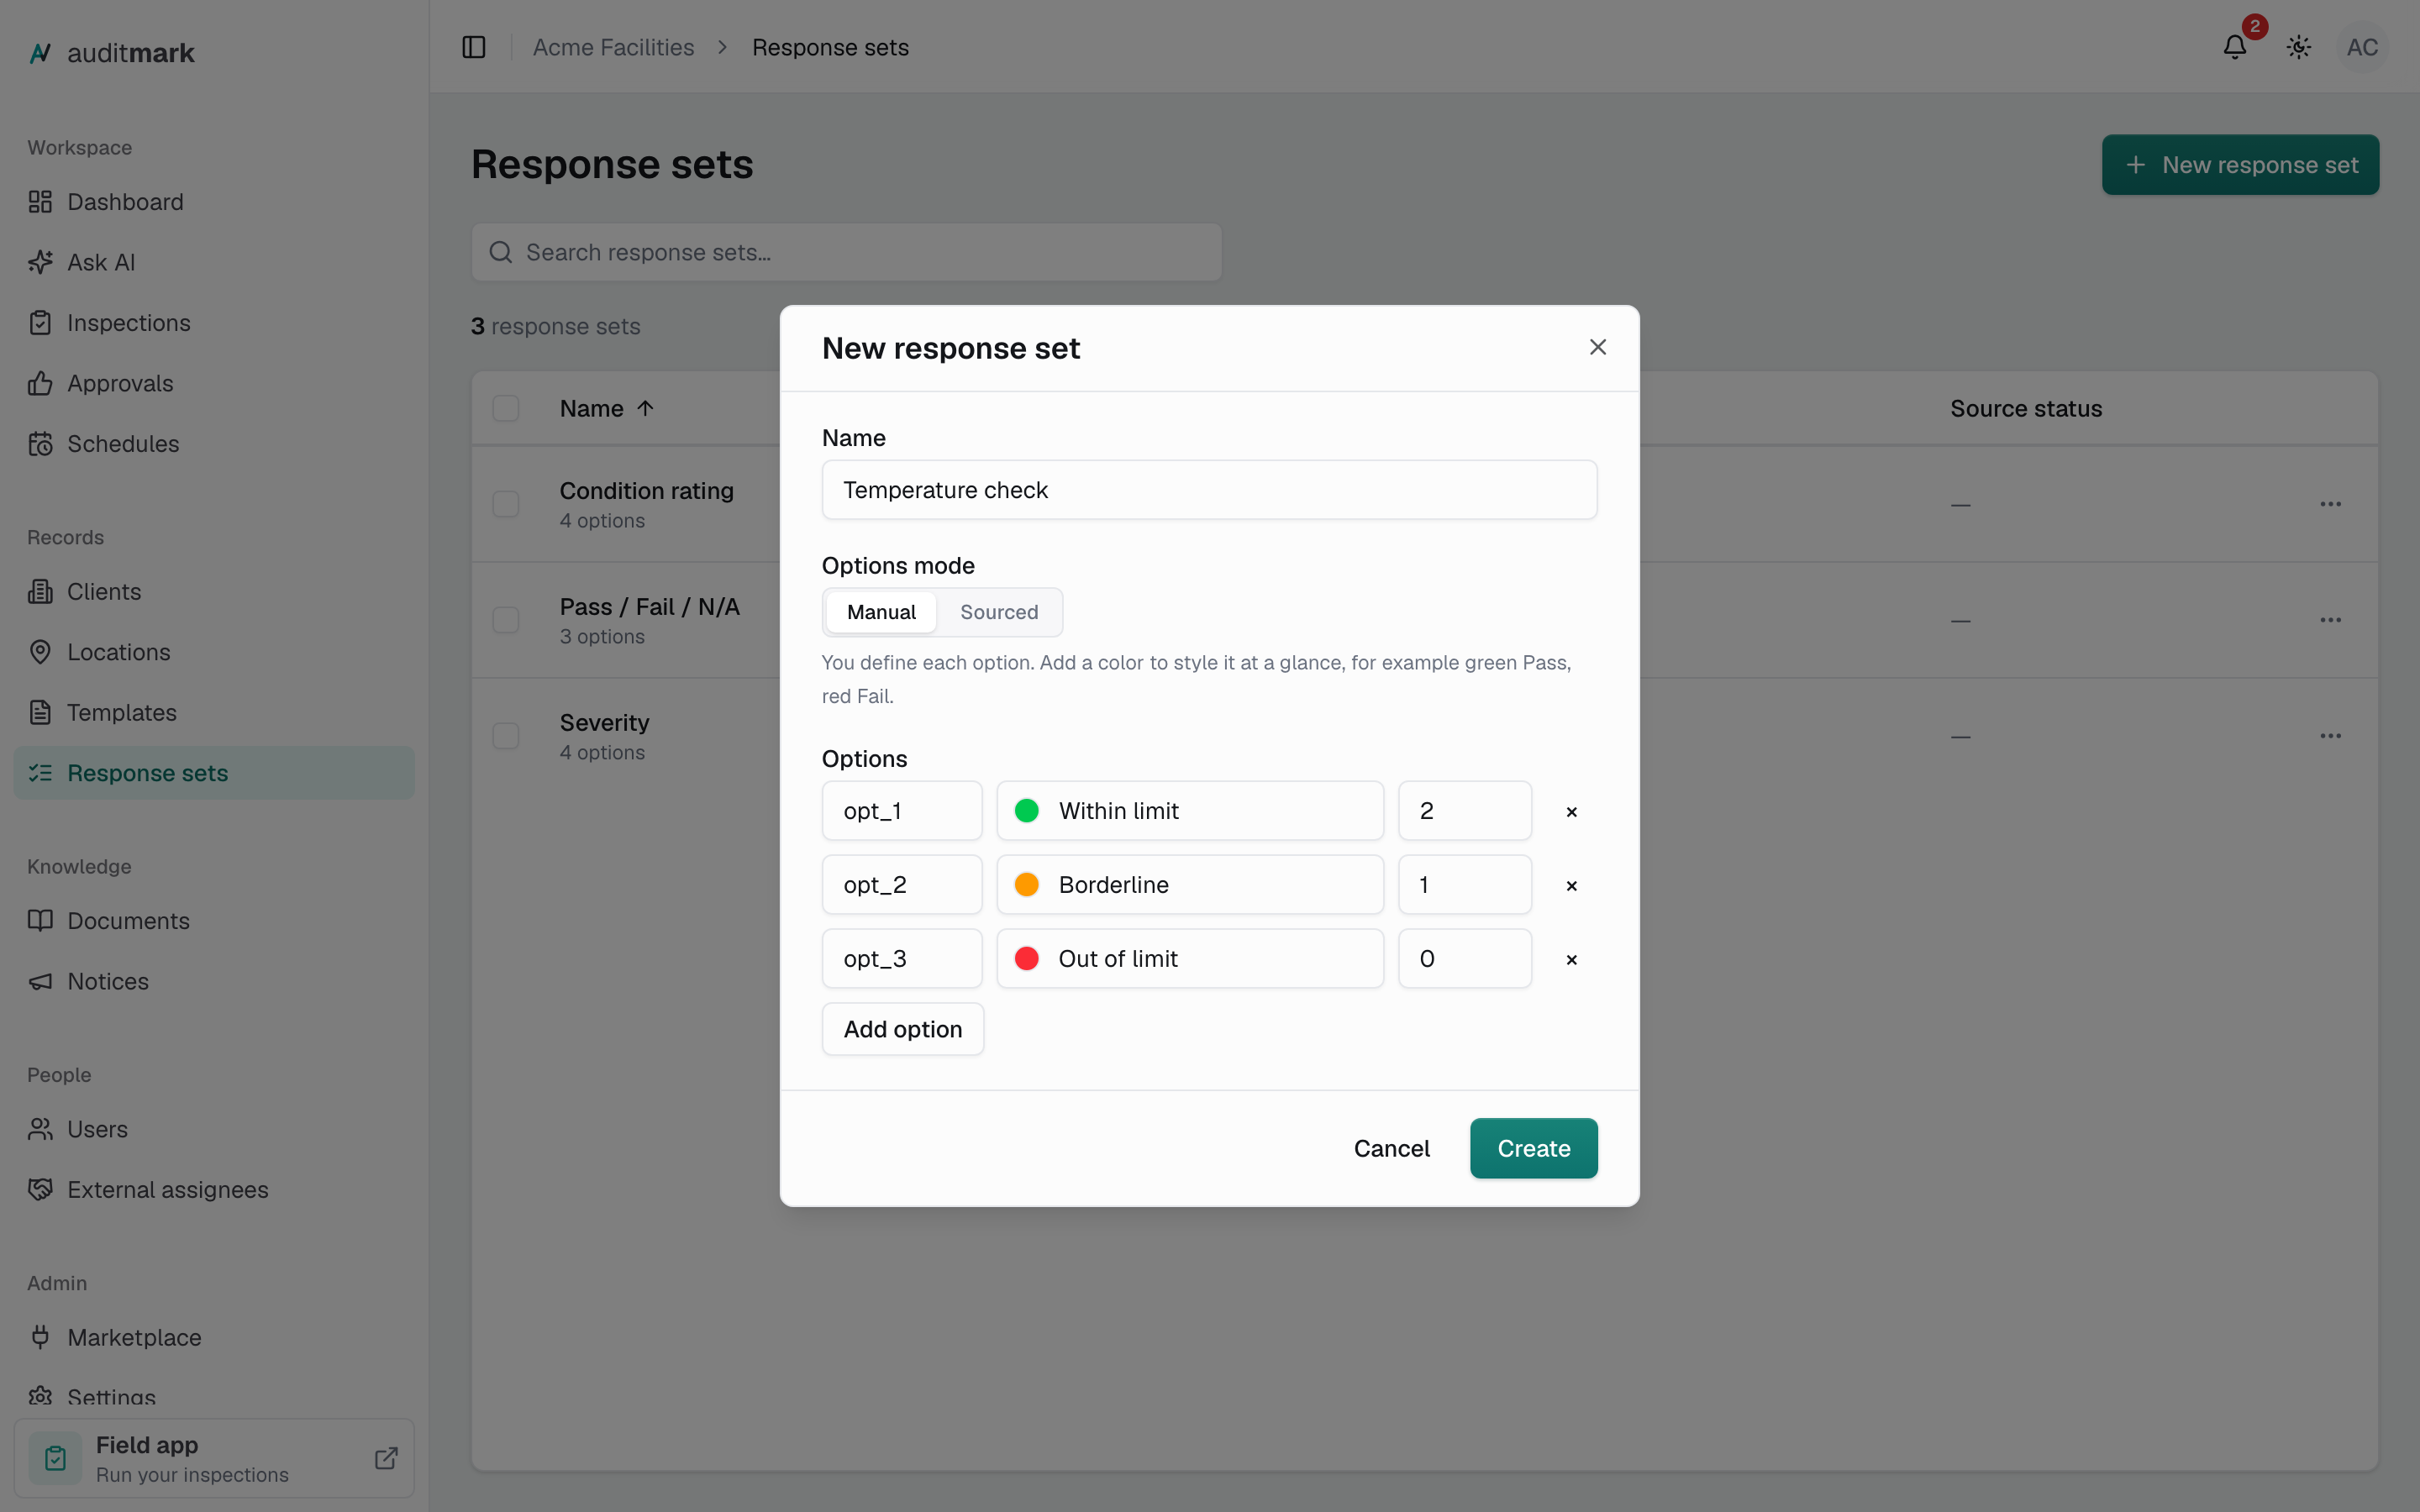
Task: Change the red color of Out of limit
Action: point(1027,959)
